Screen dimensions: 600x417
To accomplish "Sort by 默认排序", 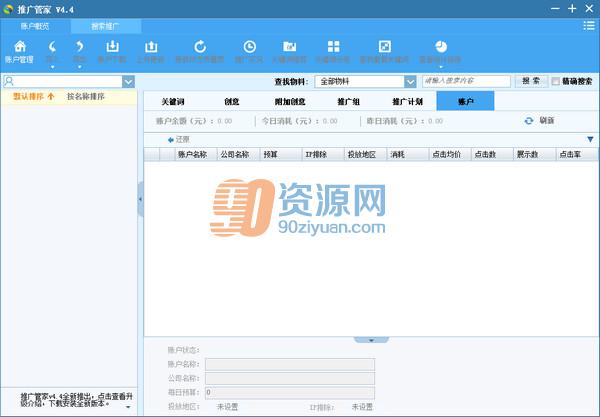I will pos(34,96).
